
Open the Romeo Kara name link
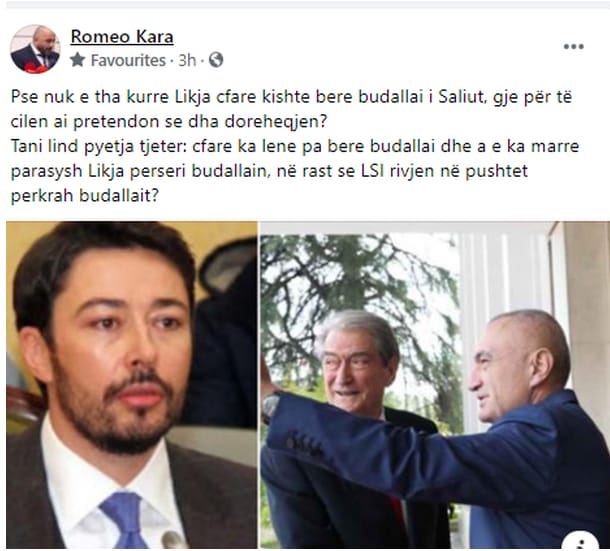122,37
